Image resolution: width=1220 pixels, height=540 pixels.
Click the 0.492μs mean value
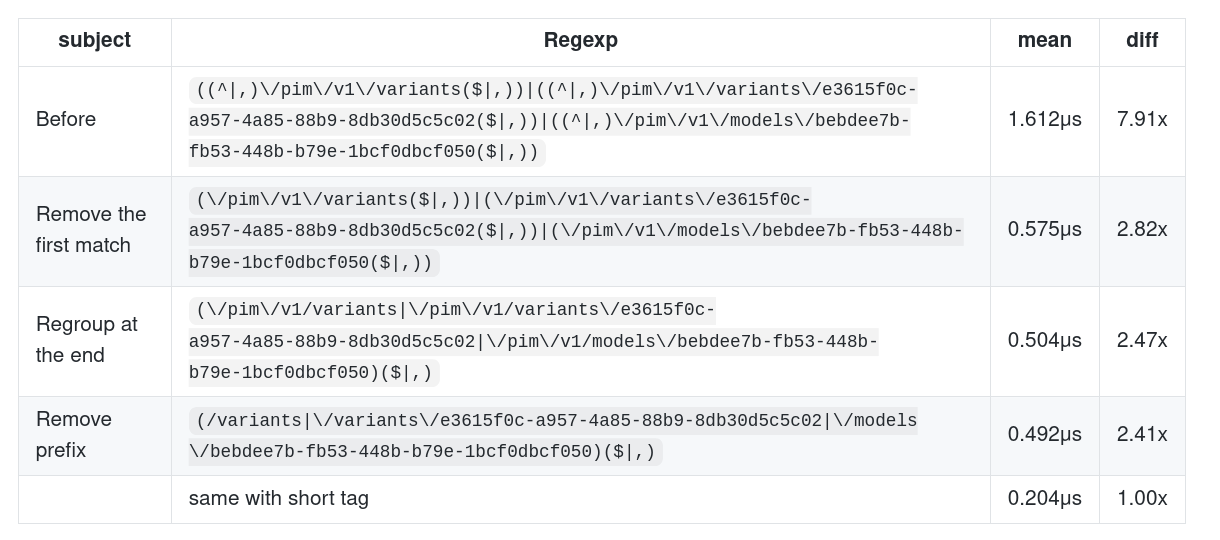[1044, 434]
